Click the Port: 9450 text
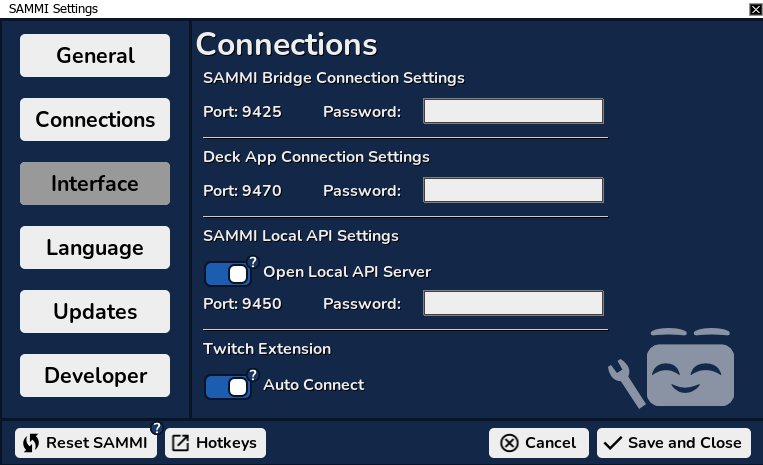The height and width of the screenshot is (465, 763). pos(242,304)
